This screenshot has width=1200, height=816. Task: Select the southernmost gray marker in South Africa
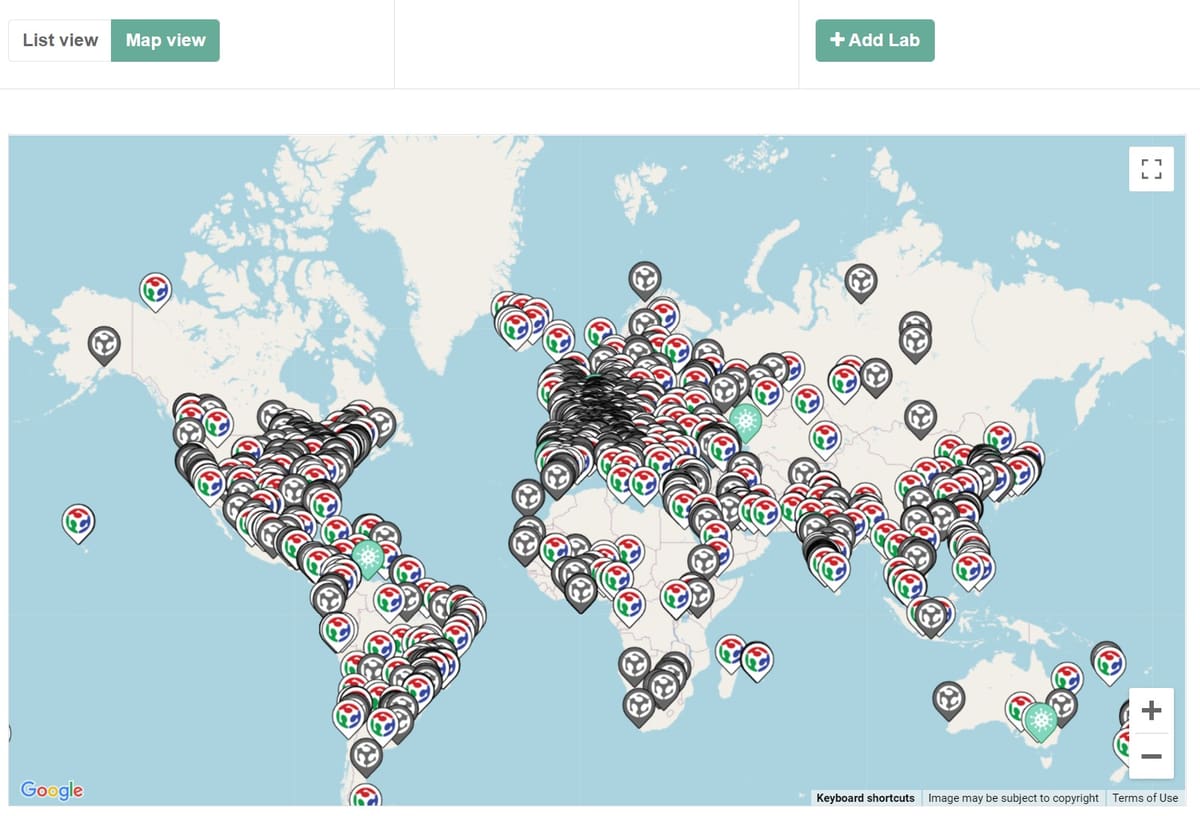point(639,706)
